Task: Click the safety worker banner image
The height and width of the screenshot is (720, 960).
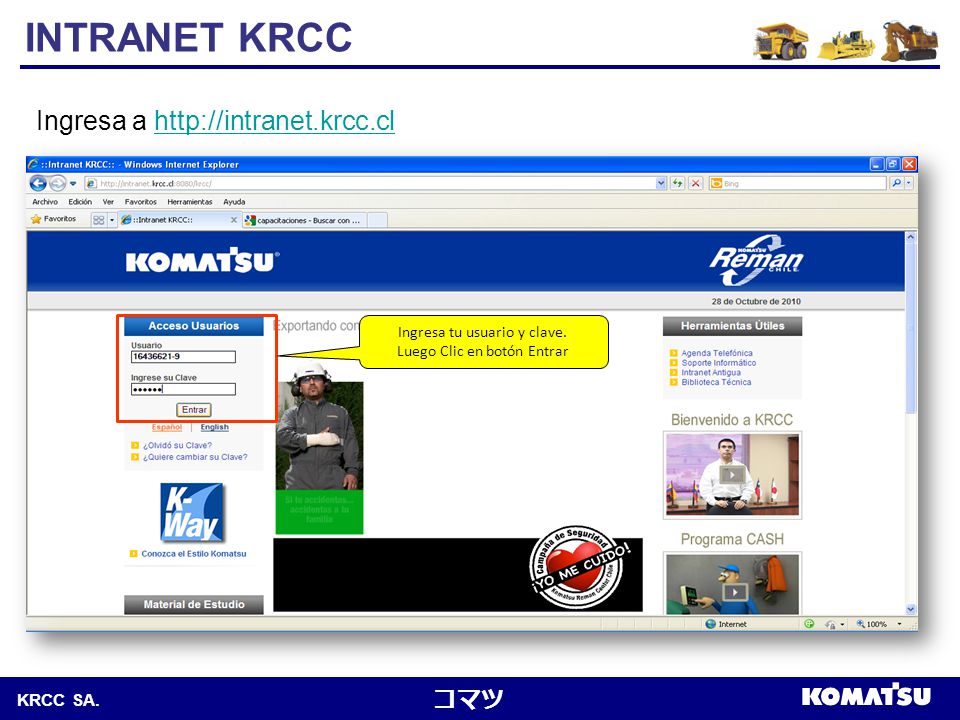Action: [319, 448]
